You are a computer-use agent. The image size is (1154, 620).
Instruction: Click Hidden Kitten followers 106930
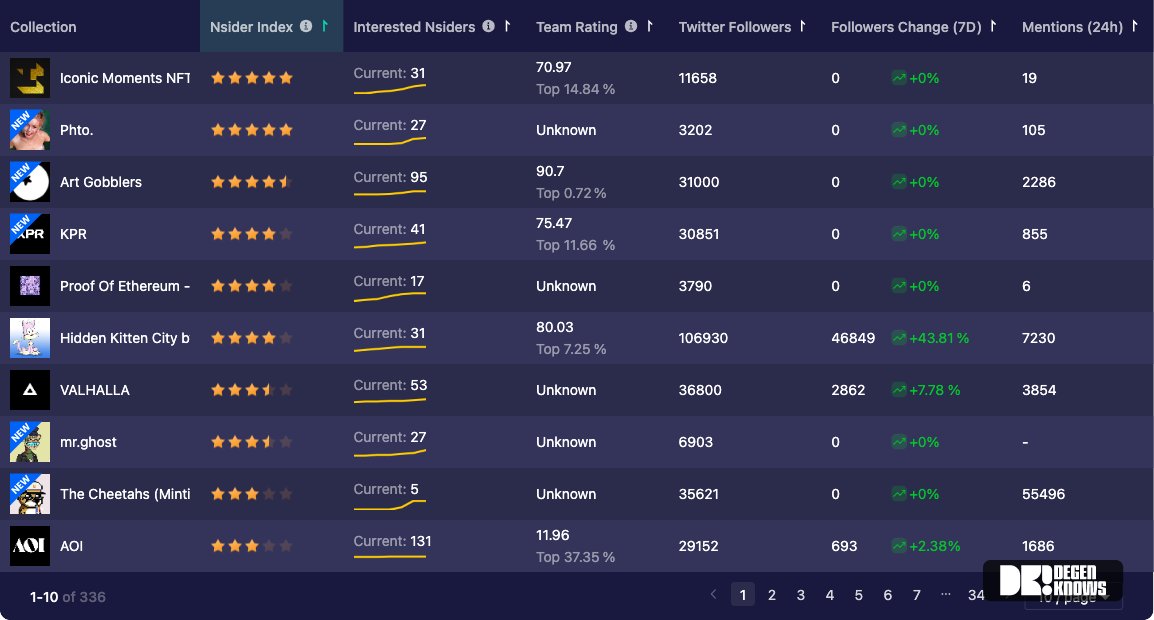703,338
